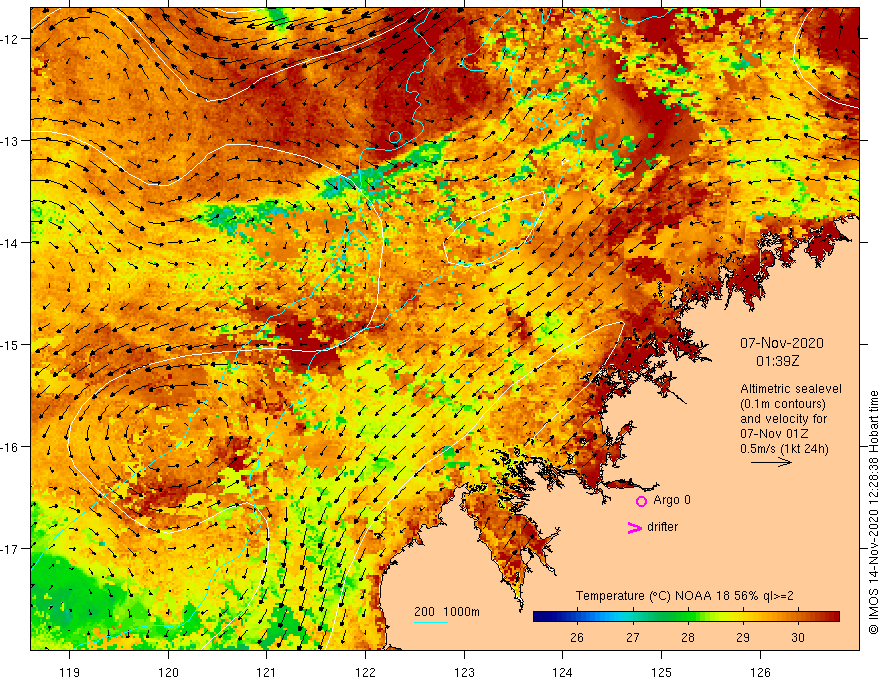
Task: Click the longitude axis label 121
Action: (x=267, y=672)
